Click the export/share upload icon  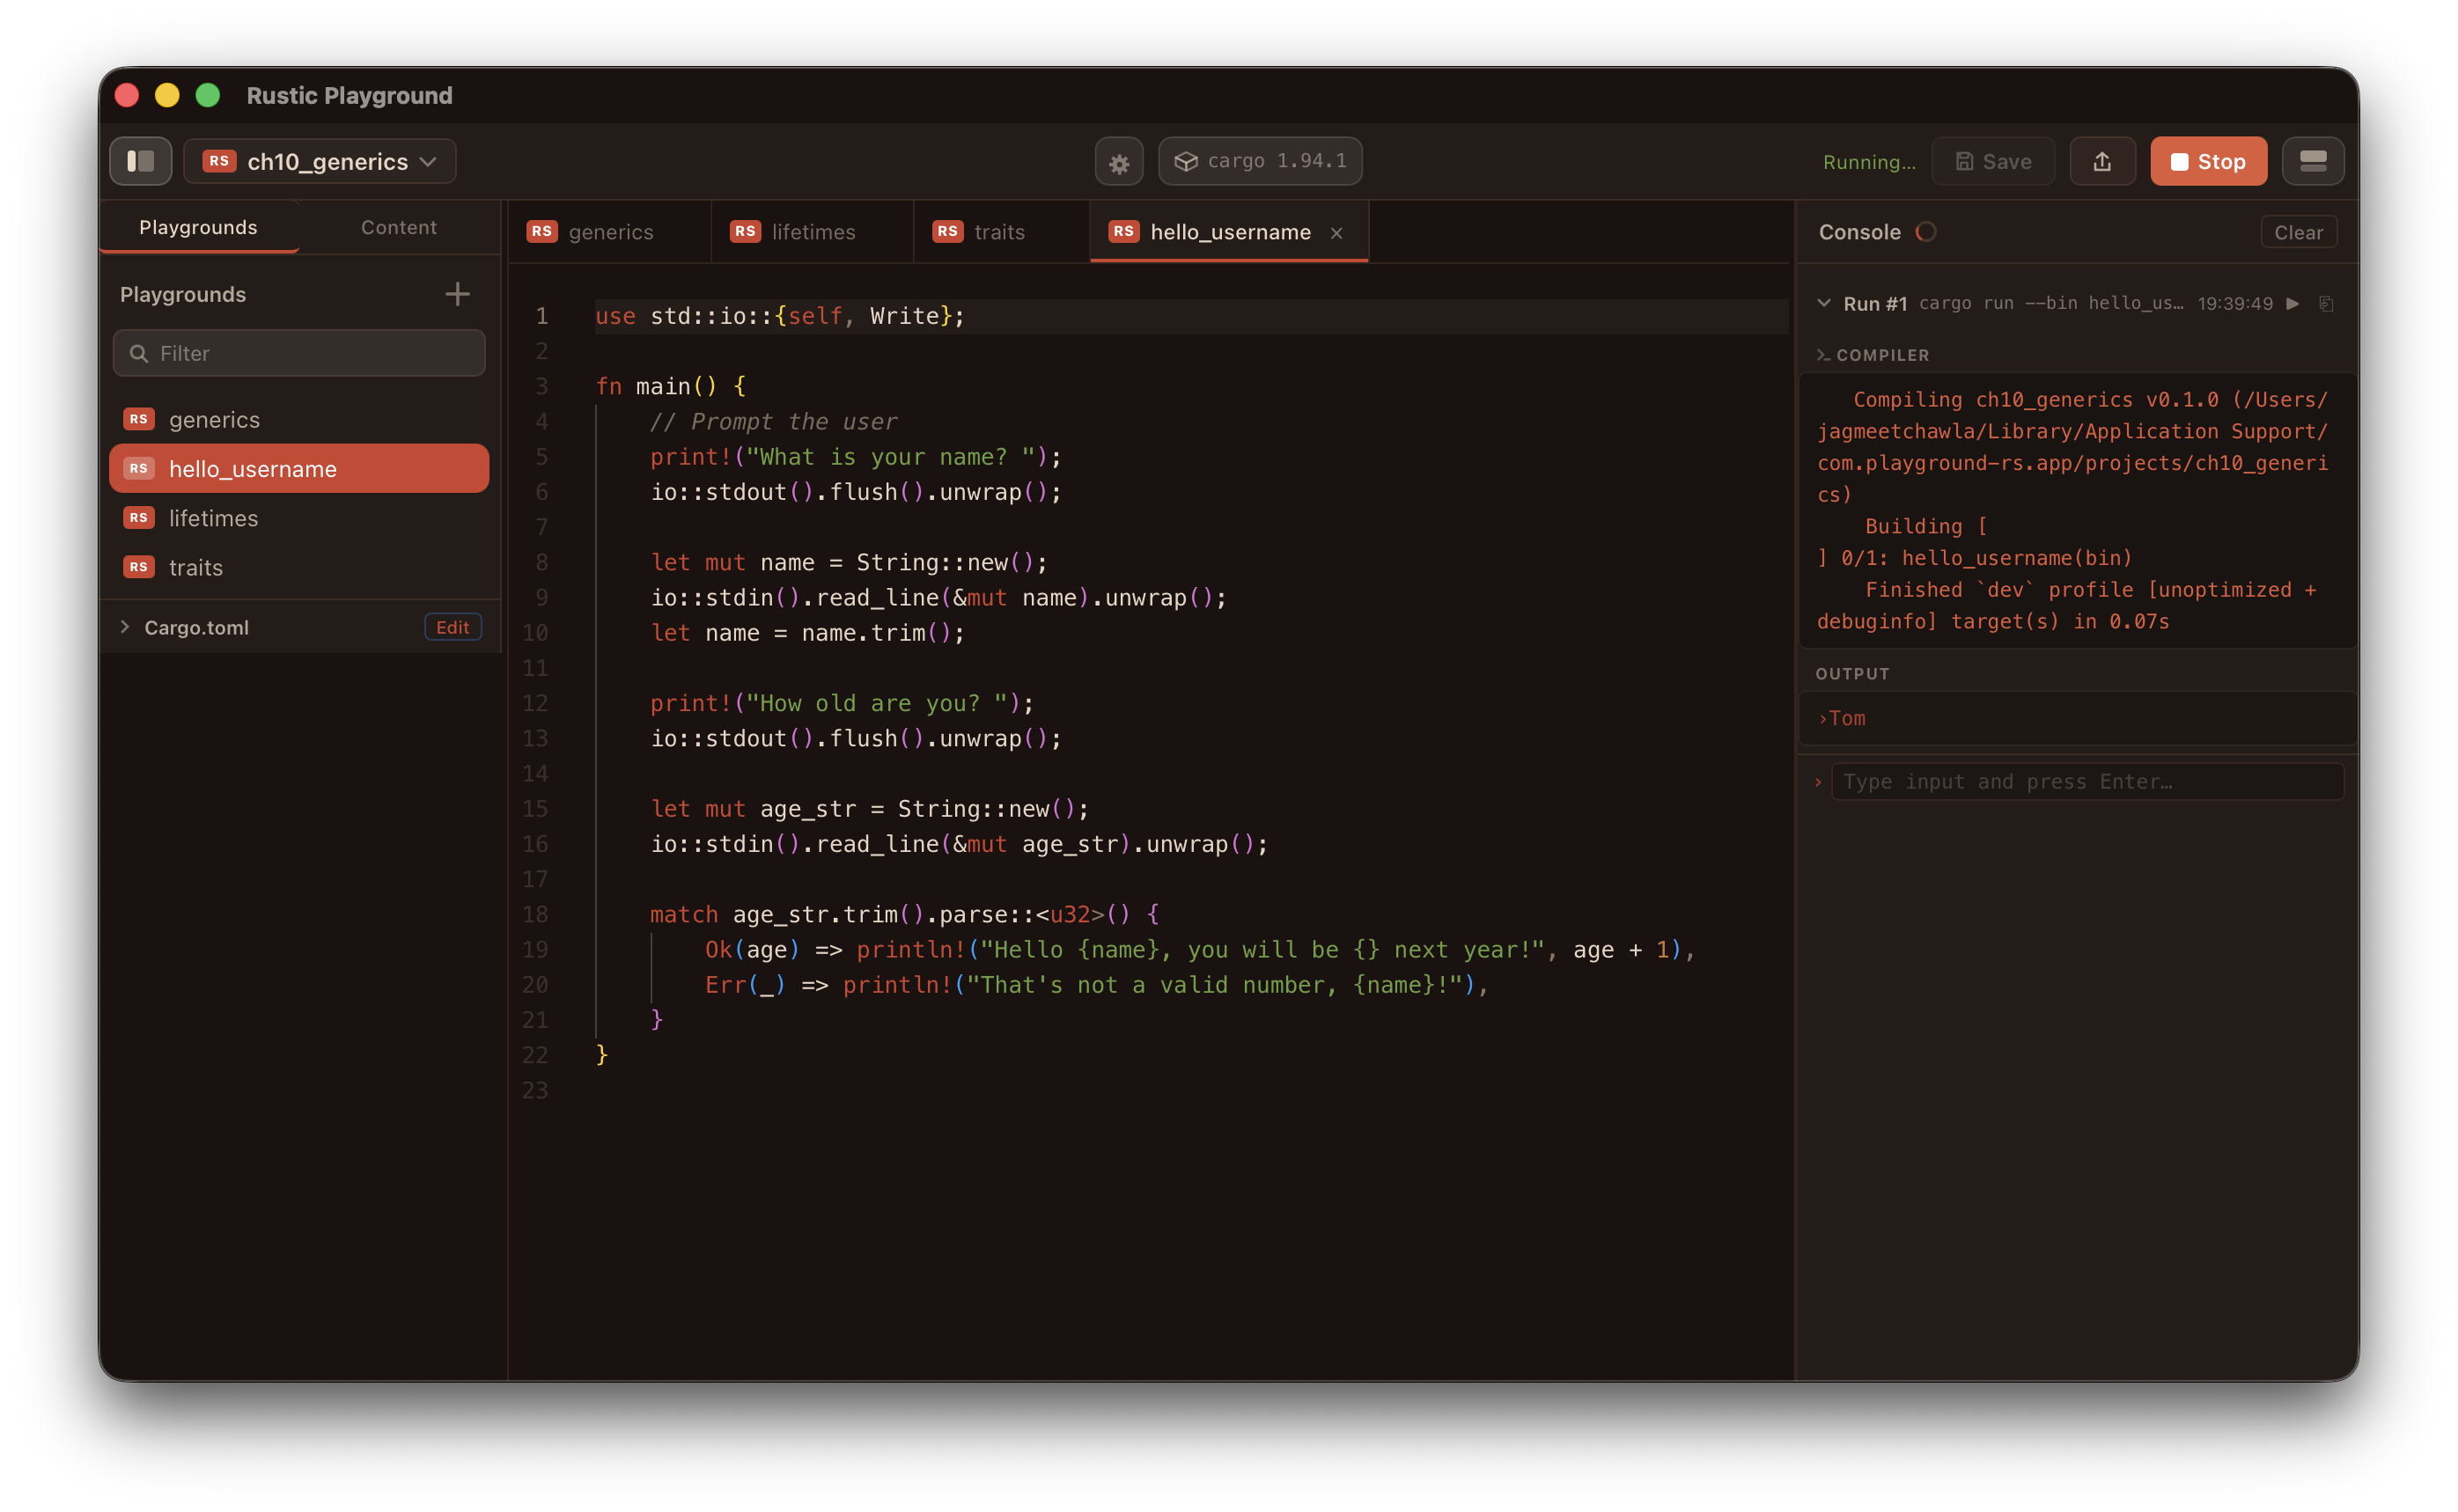(x=2103, y=161)
